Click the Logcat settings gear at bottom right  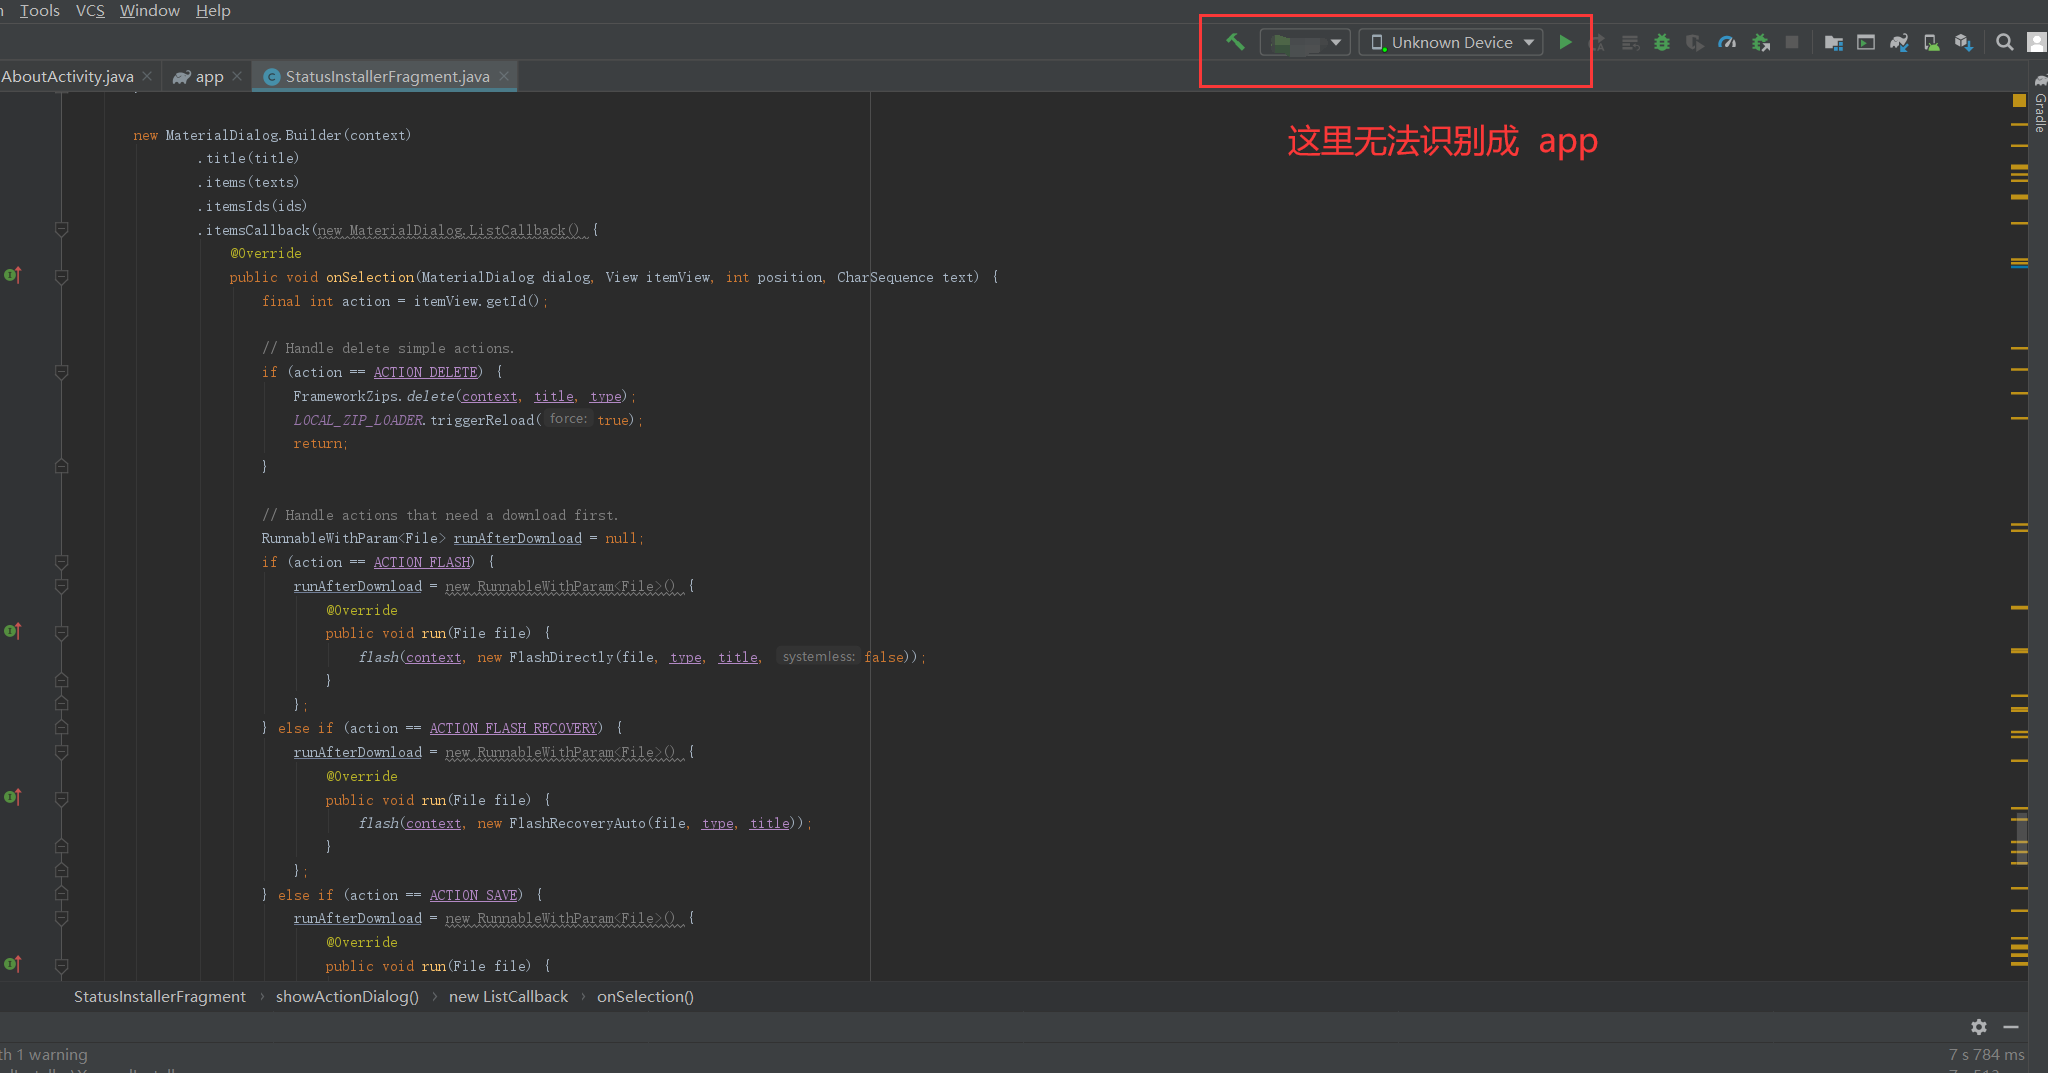pos(1977,1027)
